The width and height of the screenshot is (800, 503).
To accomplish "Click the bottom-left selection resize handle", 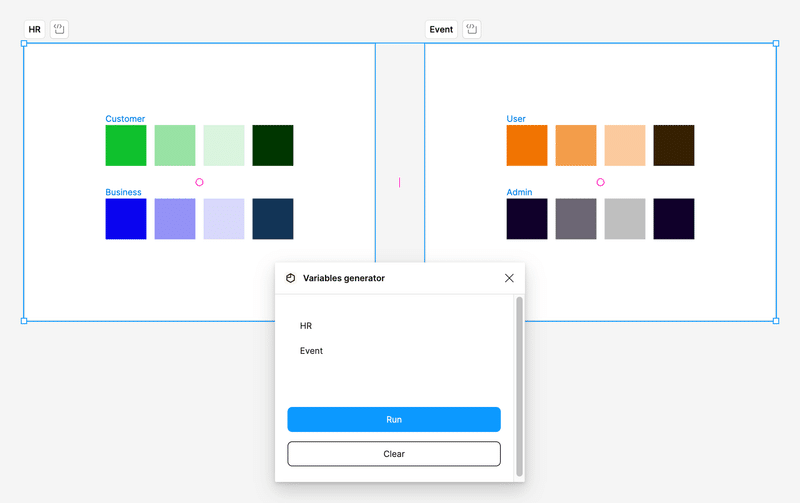I will click(24, 321).
